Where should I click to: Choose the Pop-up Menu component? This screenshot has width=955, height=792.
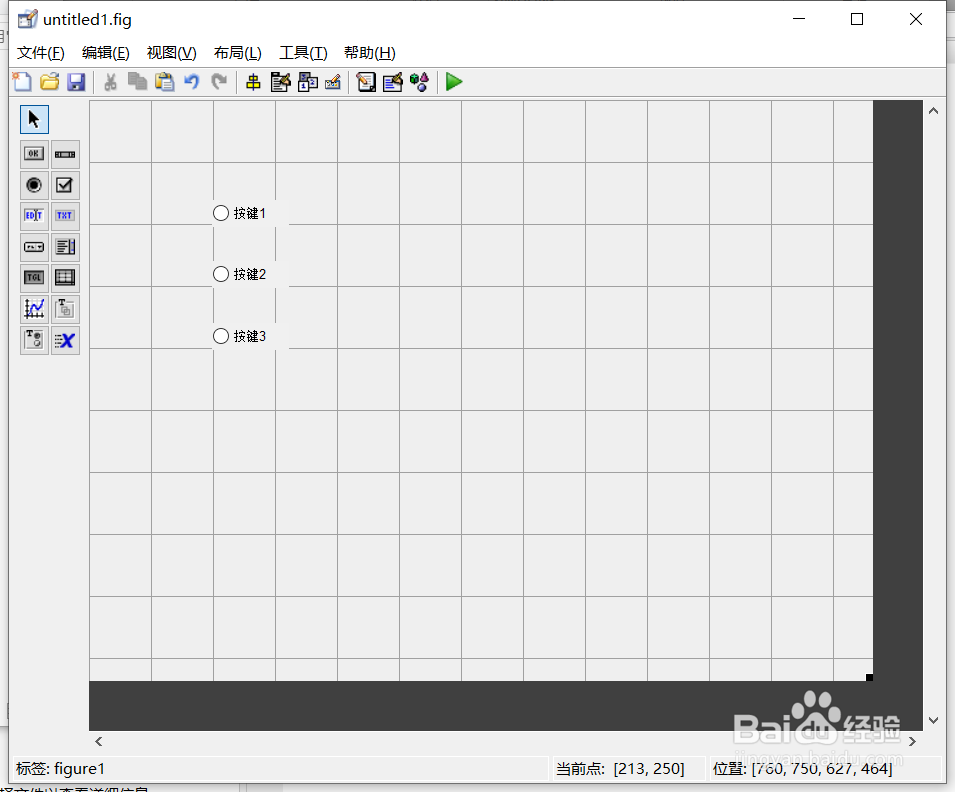point(34,247)
